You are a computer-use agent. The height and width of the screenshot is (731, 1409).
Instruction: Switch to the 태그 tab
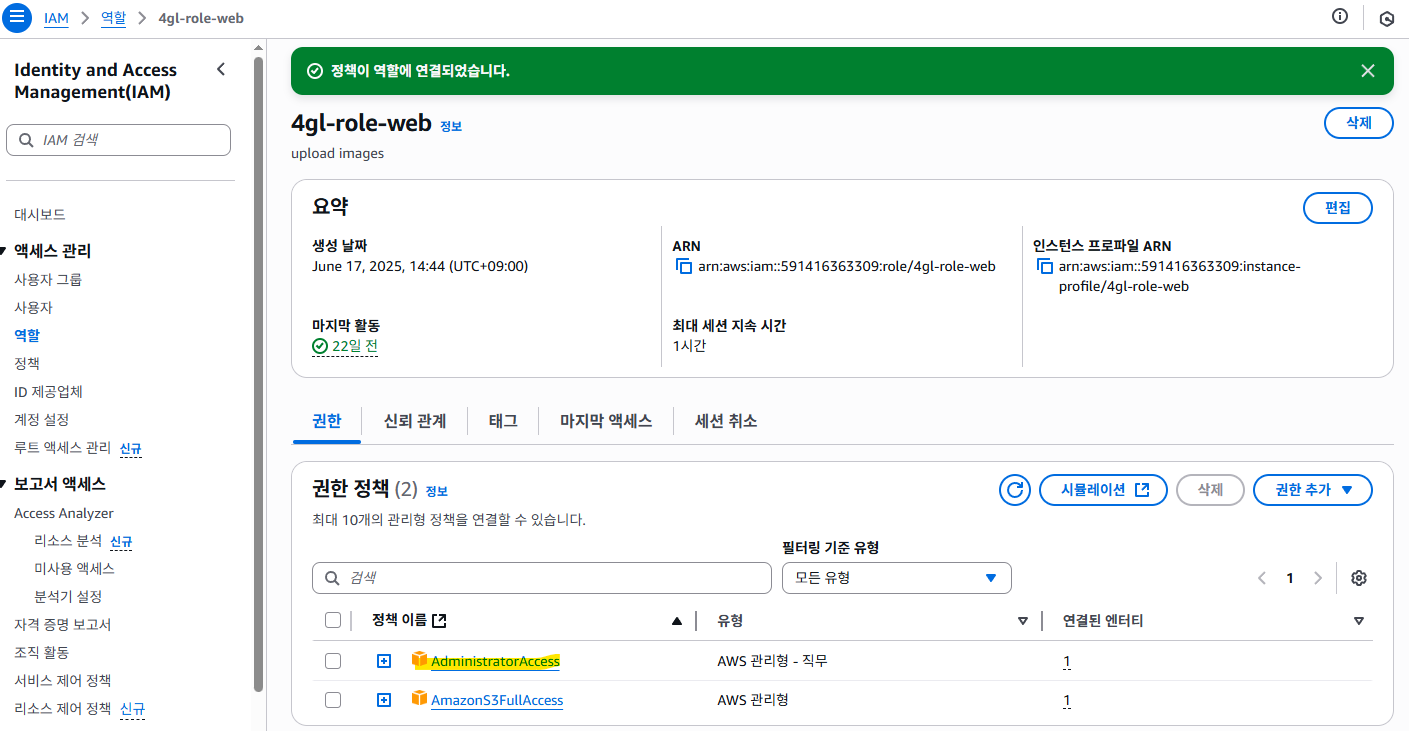click(x=503, y=421)
